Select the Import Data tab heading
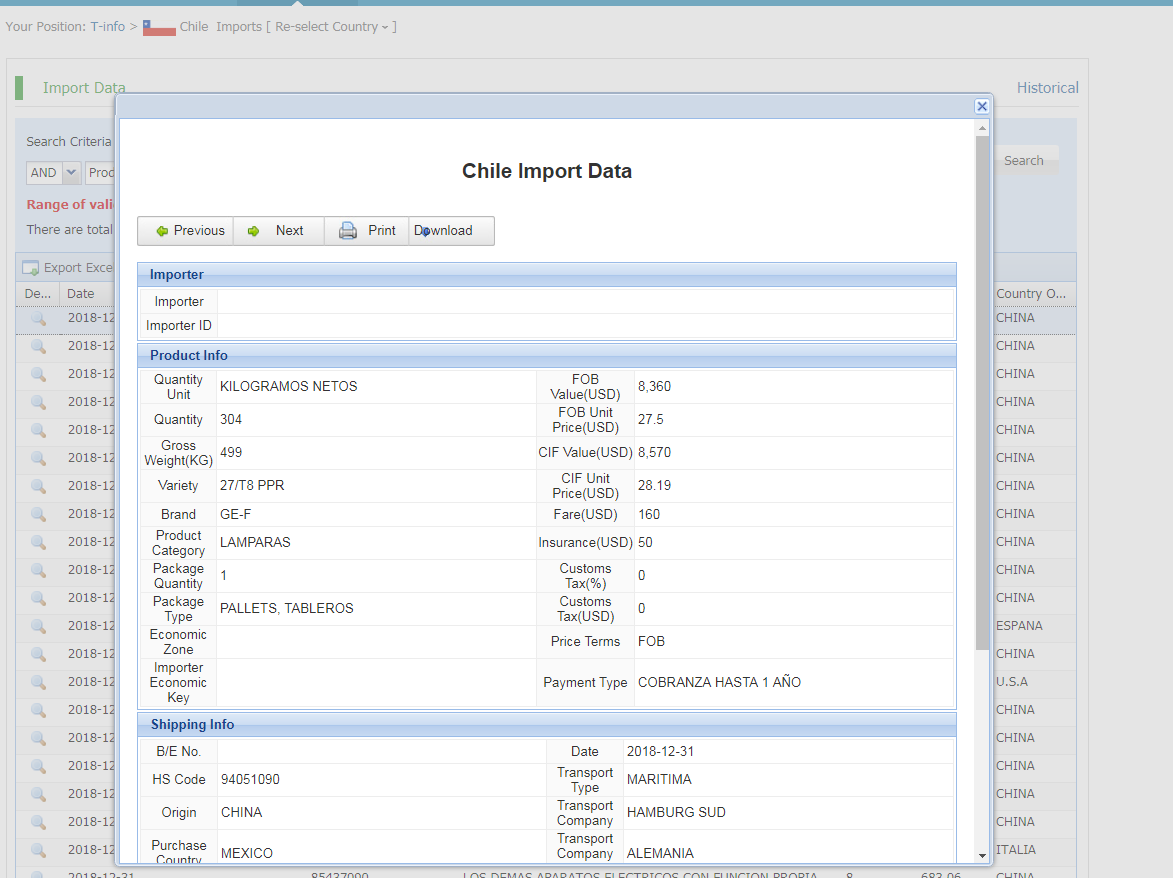Screen dimensions: 1173x878 click(x=84, y=88)
